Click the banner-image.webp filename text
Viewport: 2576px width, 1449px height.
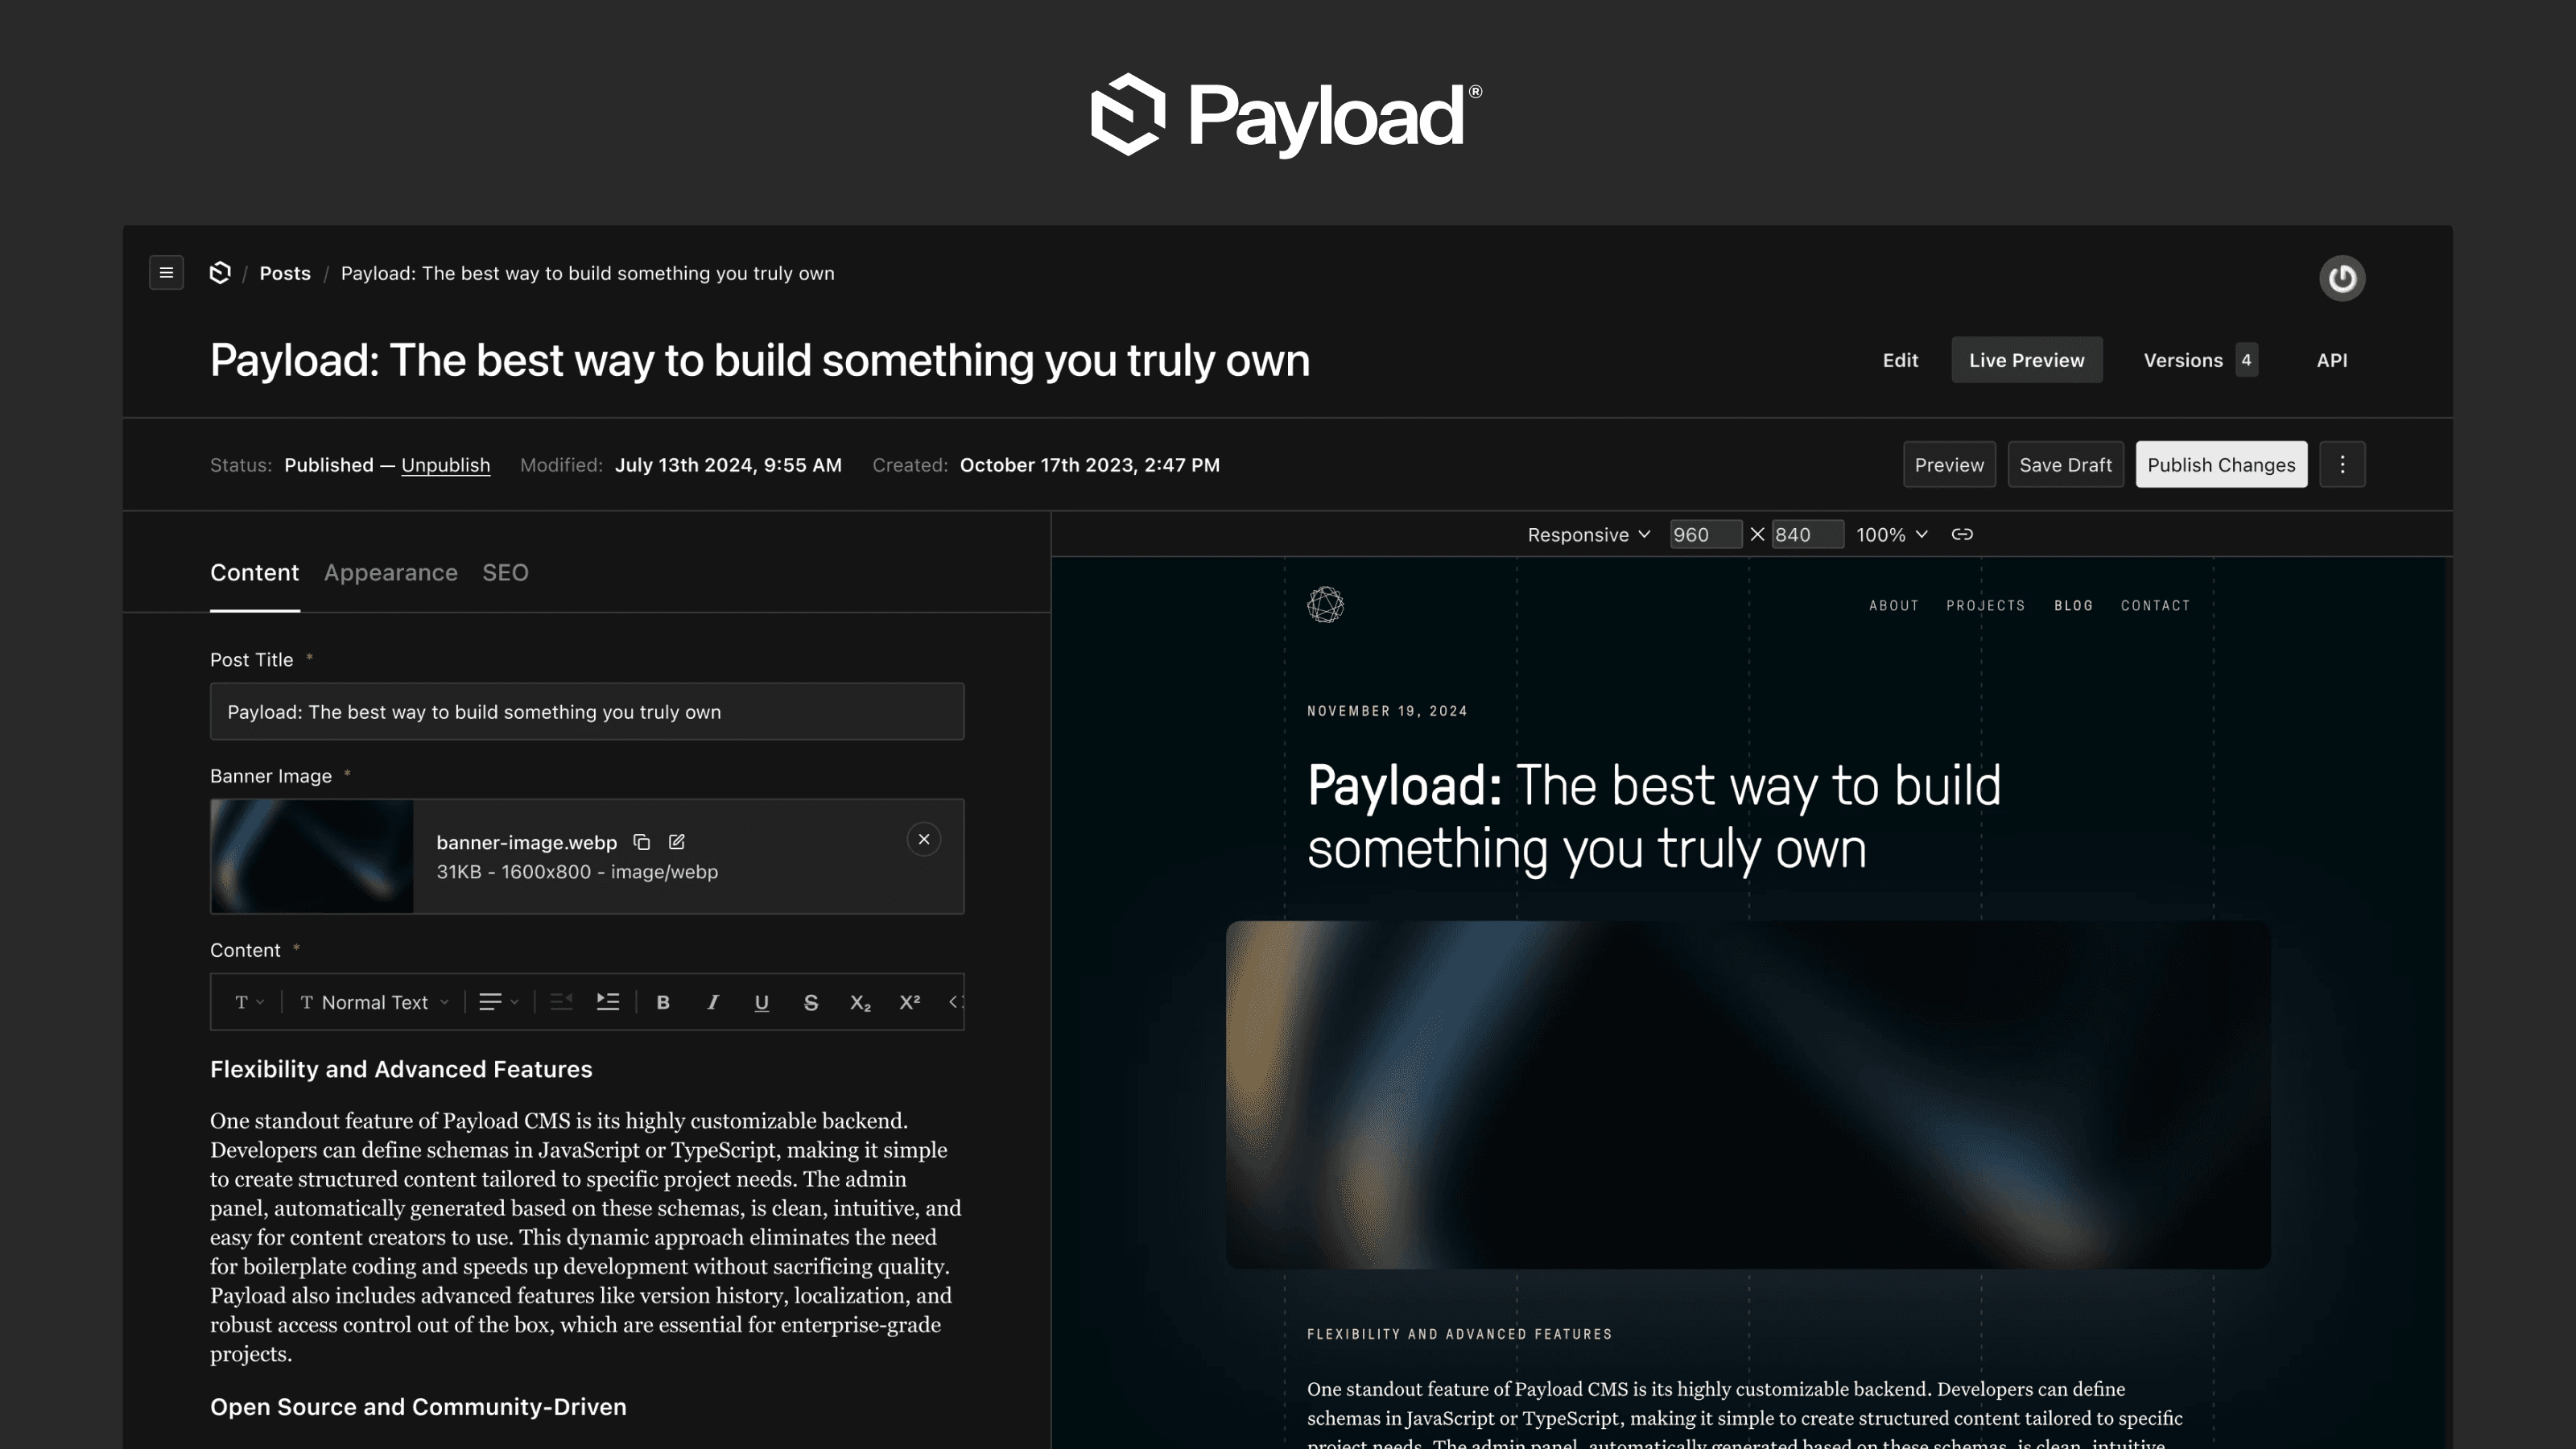[x=526, y=842]
